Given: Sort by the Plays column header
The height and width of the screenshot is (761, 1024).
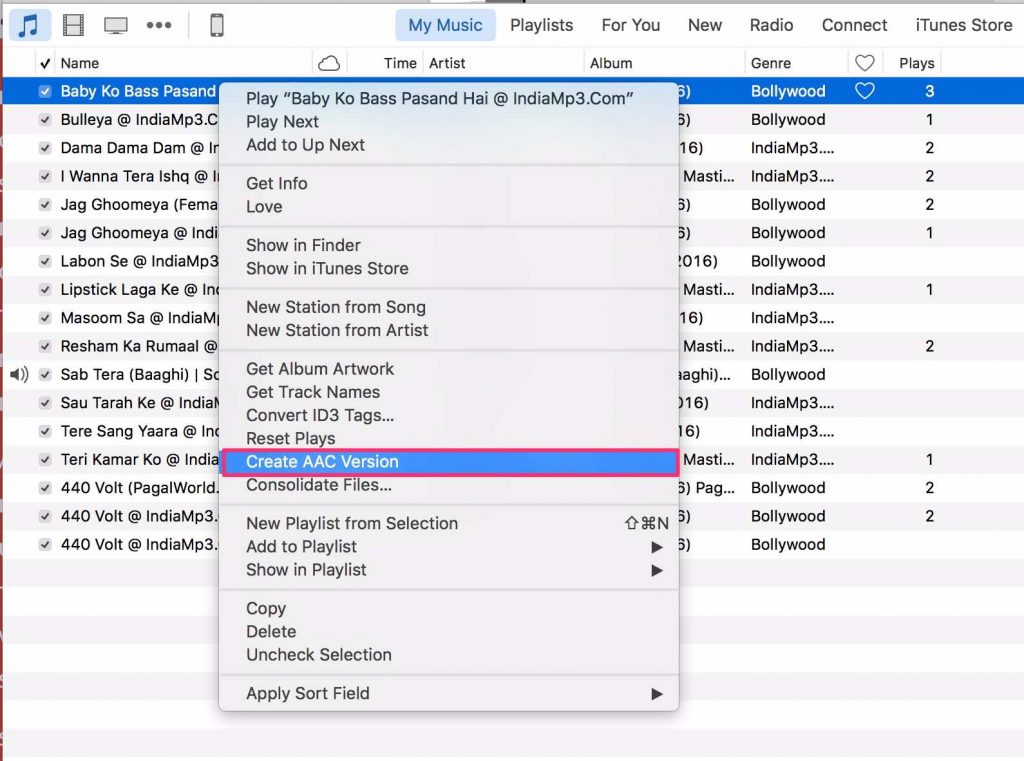Looking at the screenshot, I should click(x=916, y=63).
